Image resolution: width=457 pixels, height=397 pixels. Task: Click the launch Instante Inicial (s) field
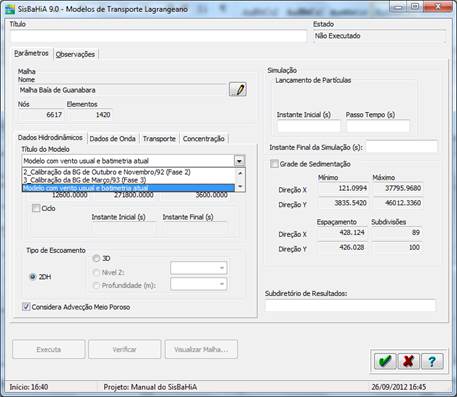tap(308, 126)
